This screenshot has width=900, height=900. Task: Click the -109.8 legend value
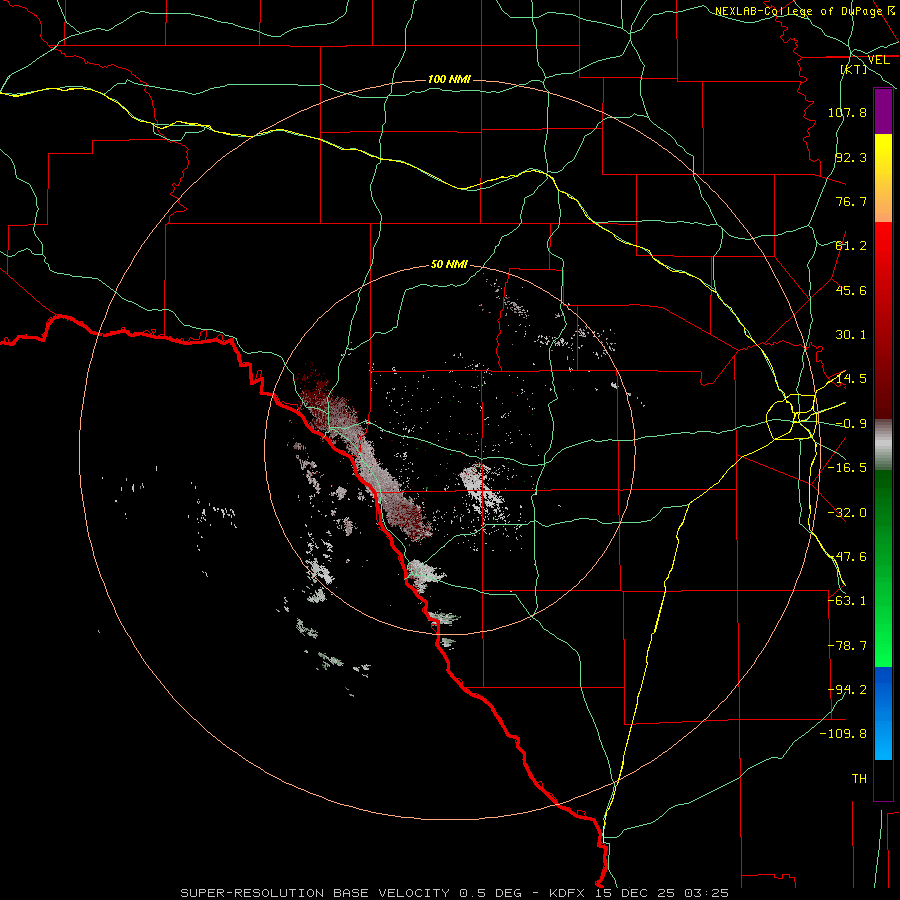pyautogui.click(x=843, y=734)
